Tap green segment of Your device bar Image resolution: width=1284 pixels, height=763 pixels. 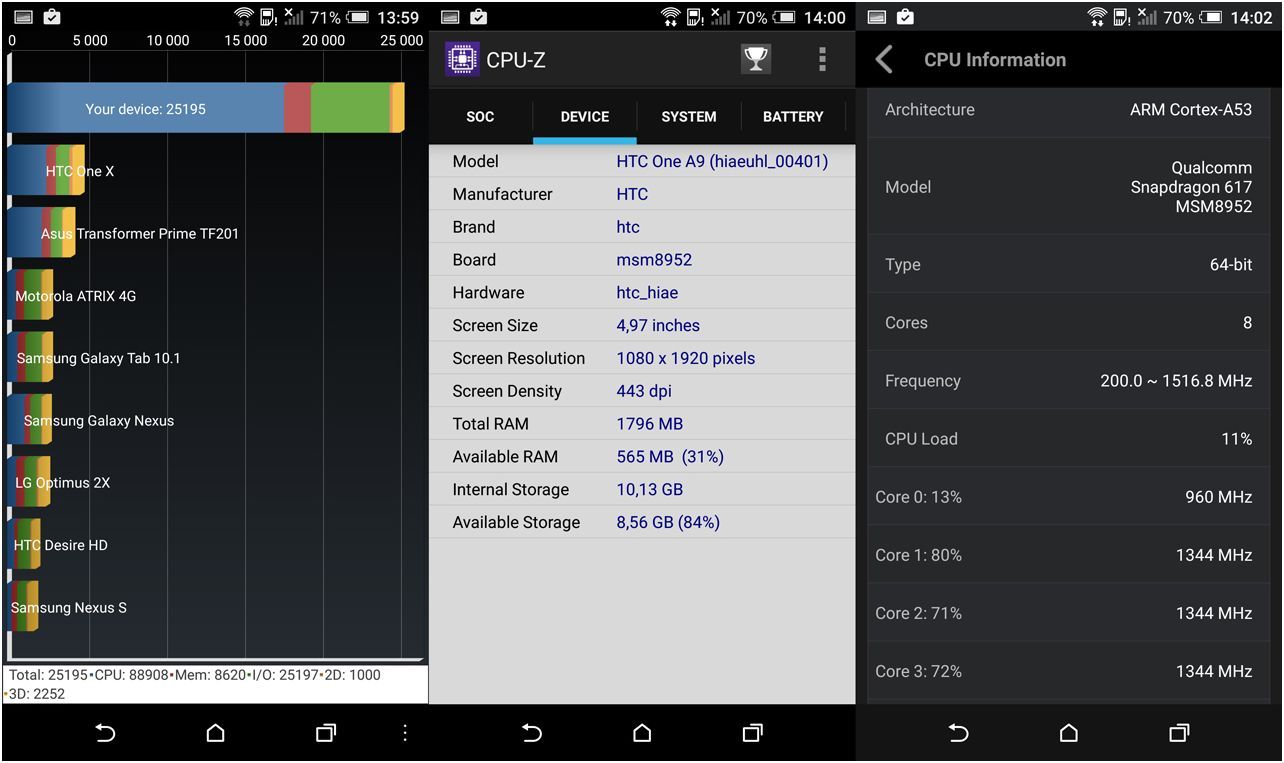pyautogui.click(x=350, y=108)
